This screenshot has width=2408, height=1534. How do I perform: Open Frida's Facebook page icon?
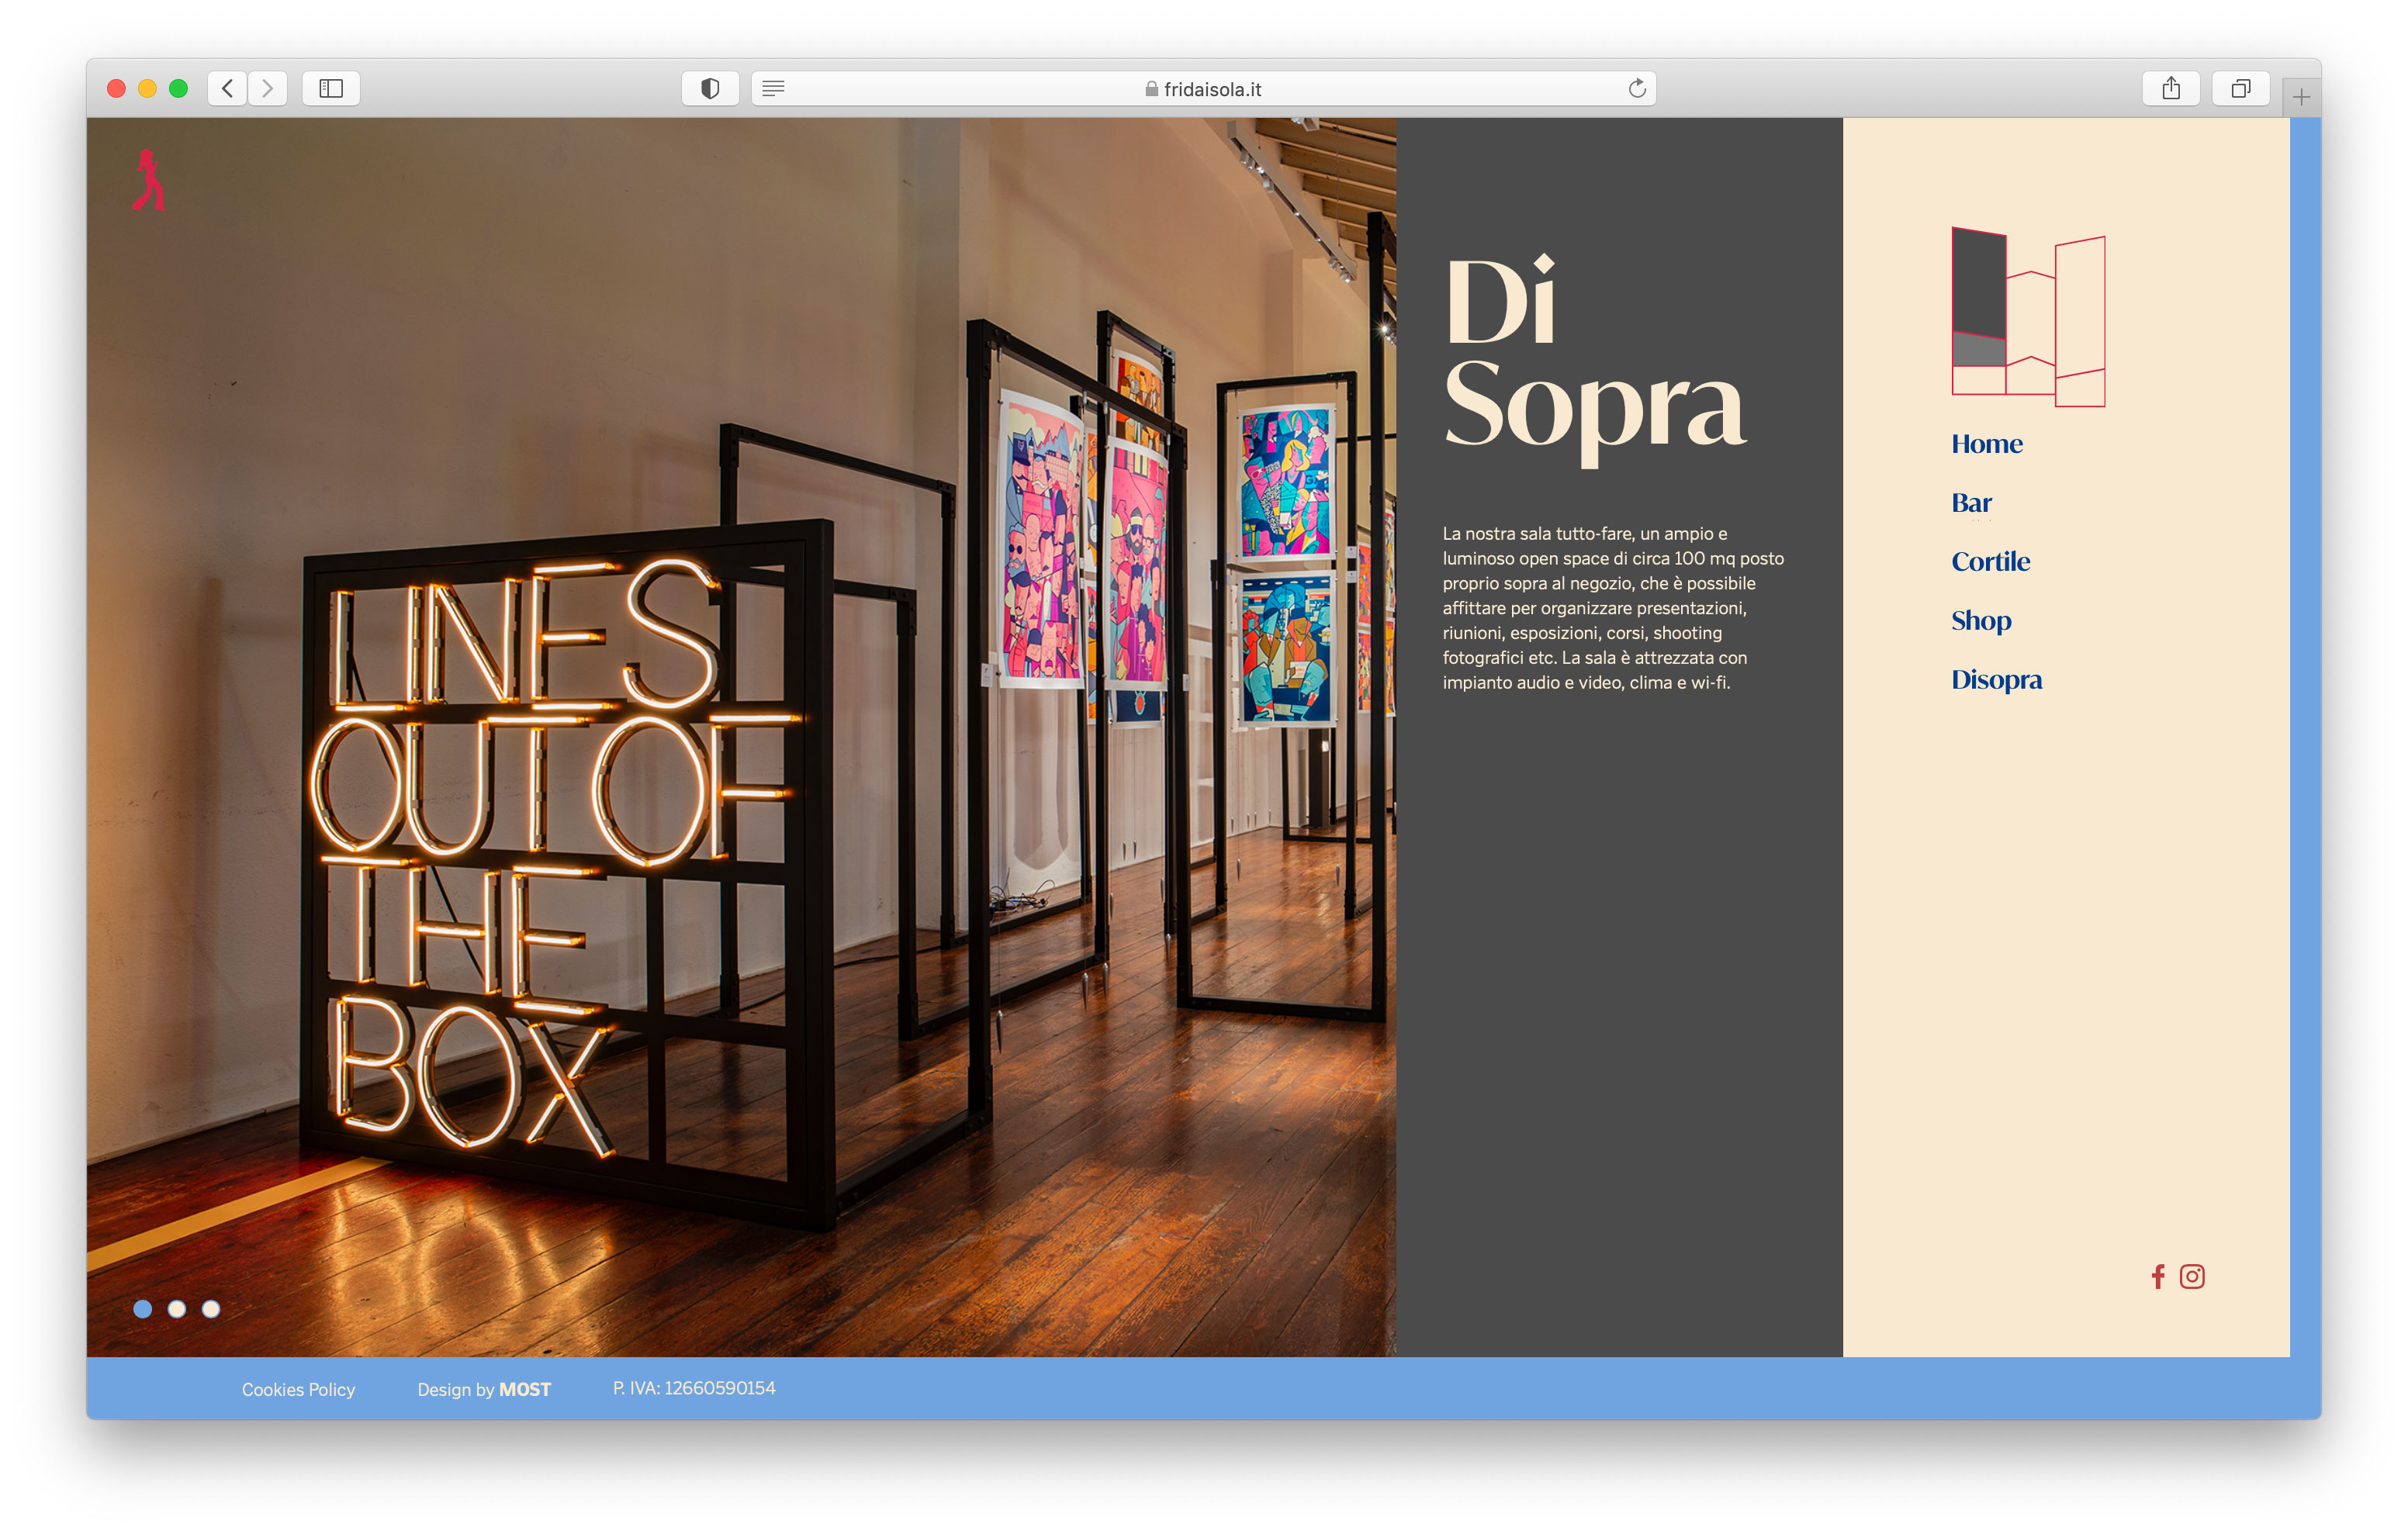pos(2158,1277)
